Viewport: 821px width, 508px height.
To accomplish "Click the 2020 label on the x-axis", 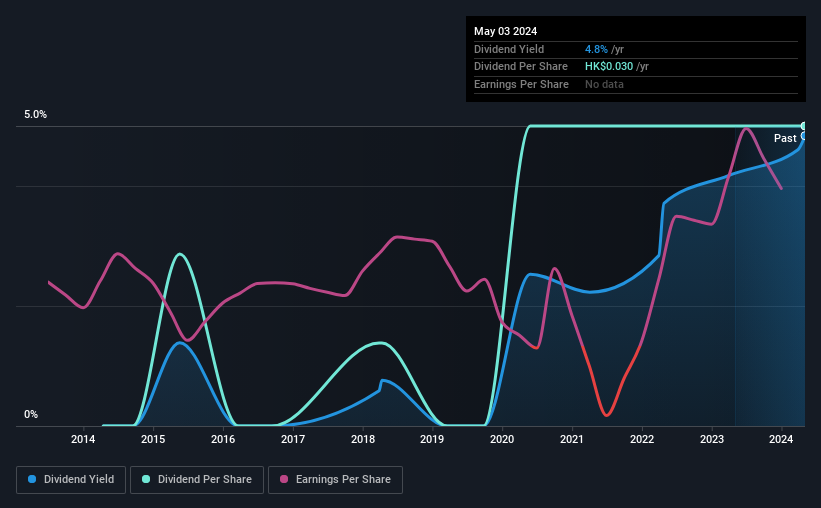I will click(x=502, y=439).
